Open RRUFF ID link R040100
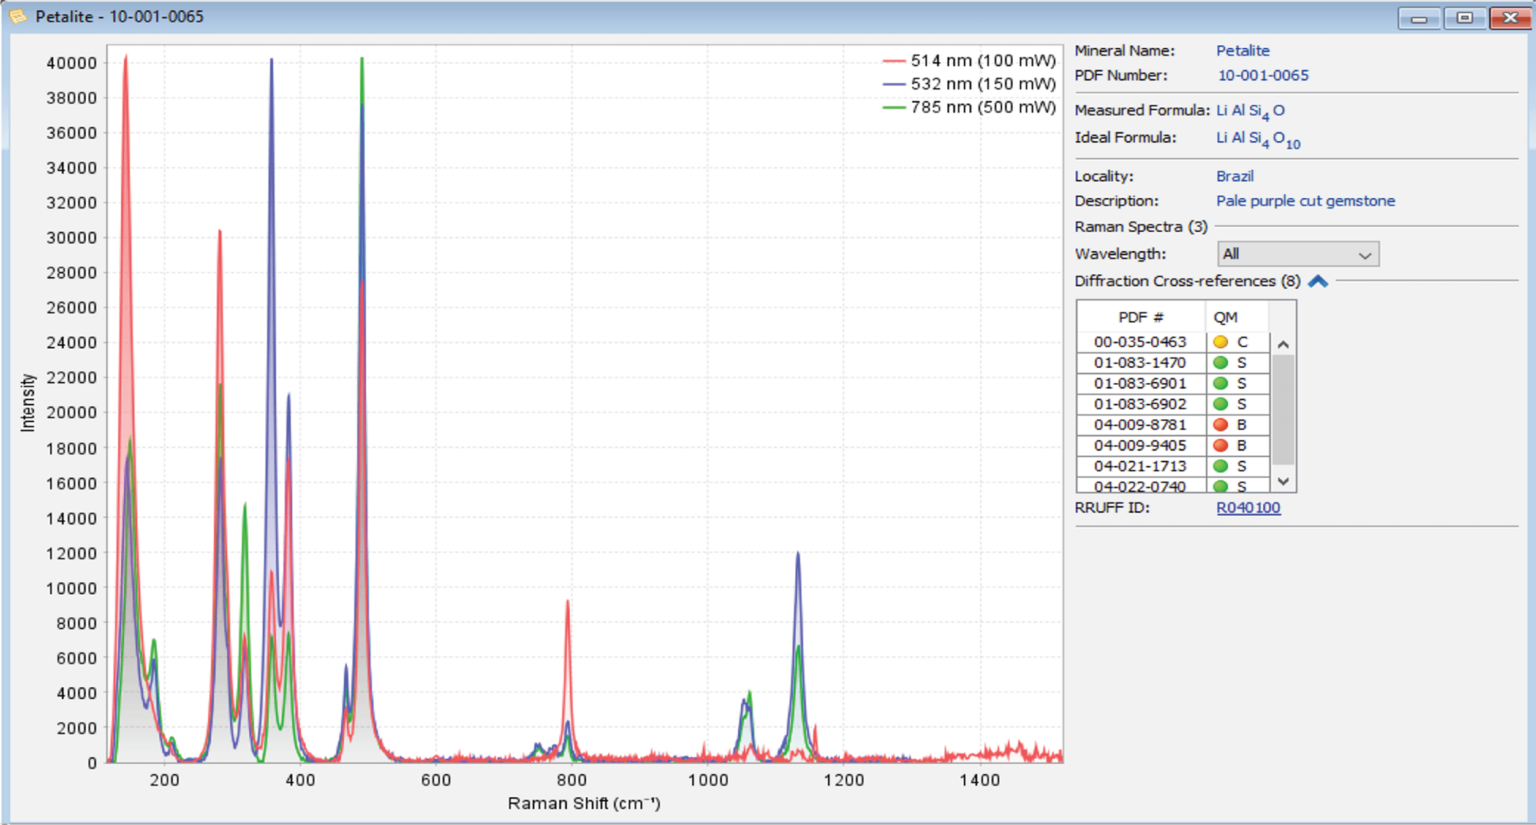The width and height of the screenshot is (1536, 825). tap(1248, 508)
